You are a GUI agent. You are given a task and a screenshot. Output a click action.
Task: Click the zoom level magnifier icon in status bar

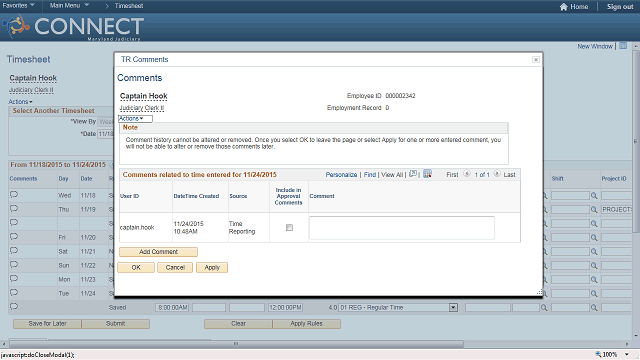pyautogui.click(x=598, y=354)
